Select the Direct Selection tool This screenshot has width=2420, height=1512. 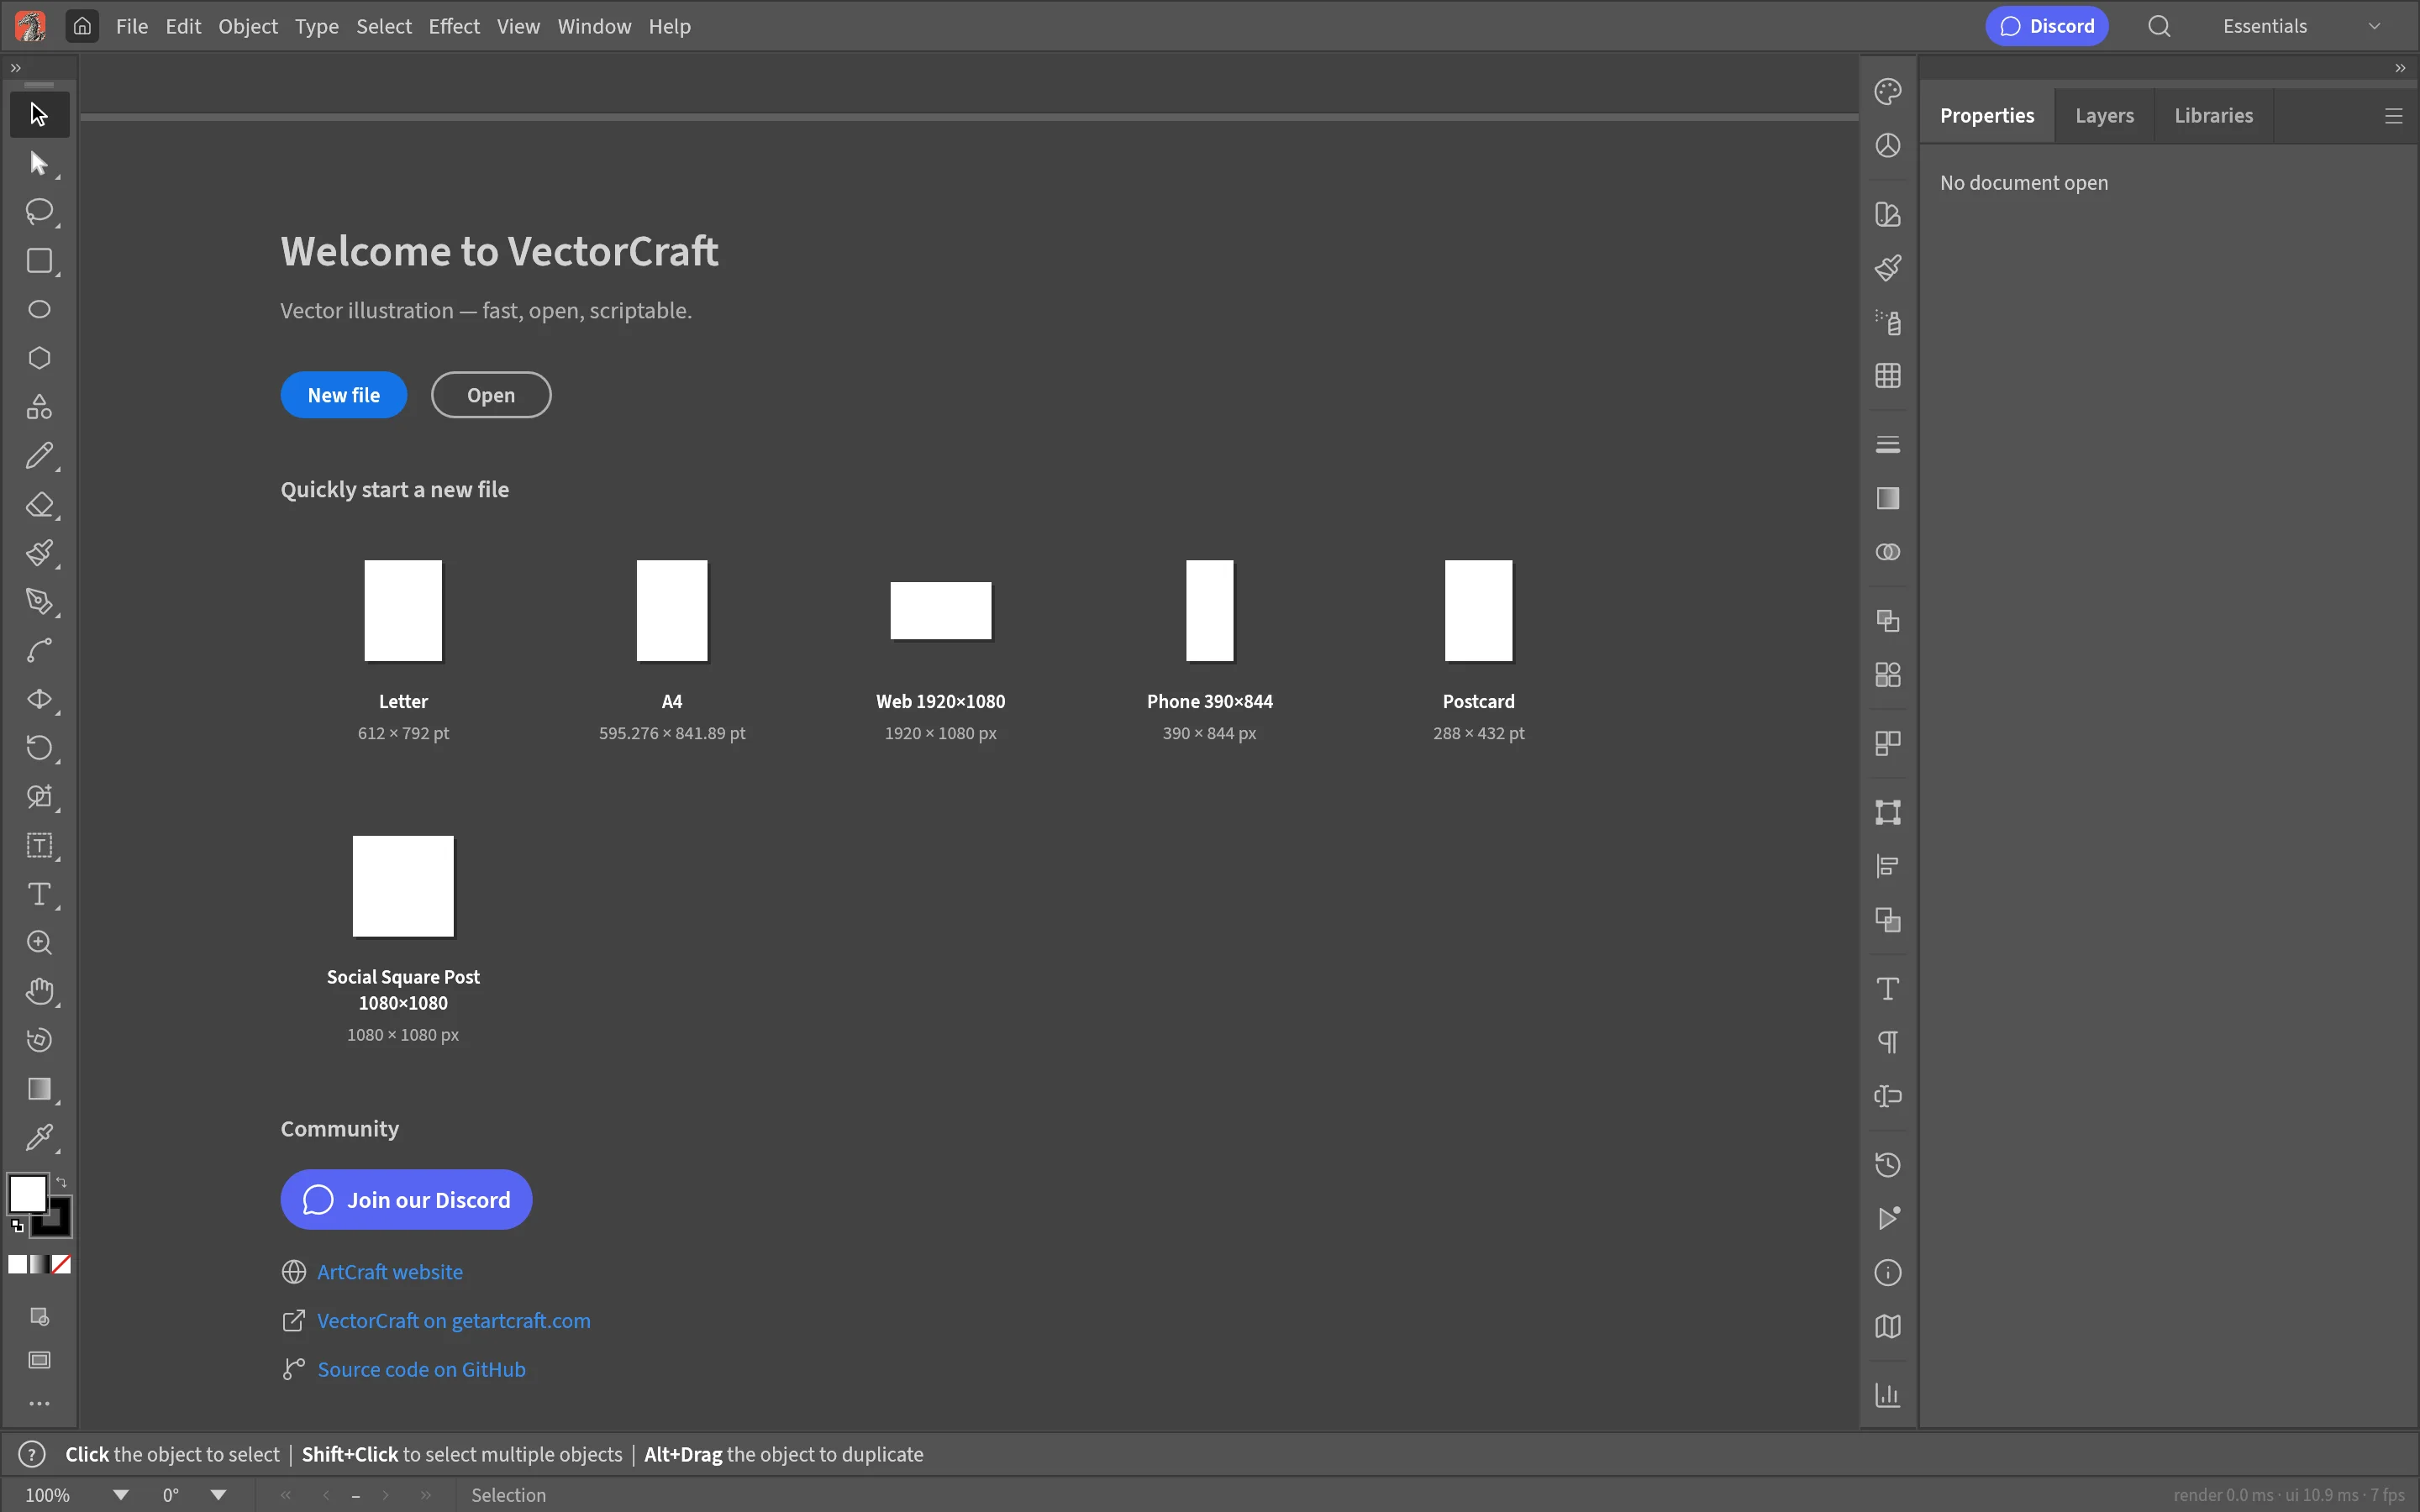tap(39, 163)
